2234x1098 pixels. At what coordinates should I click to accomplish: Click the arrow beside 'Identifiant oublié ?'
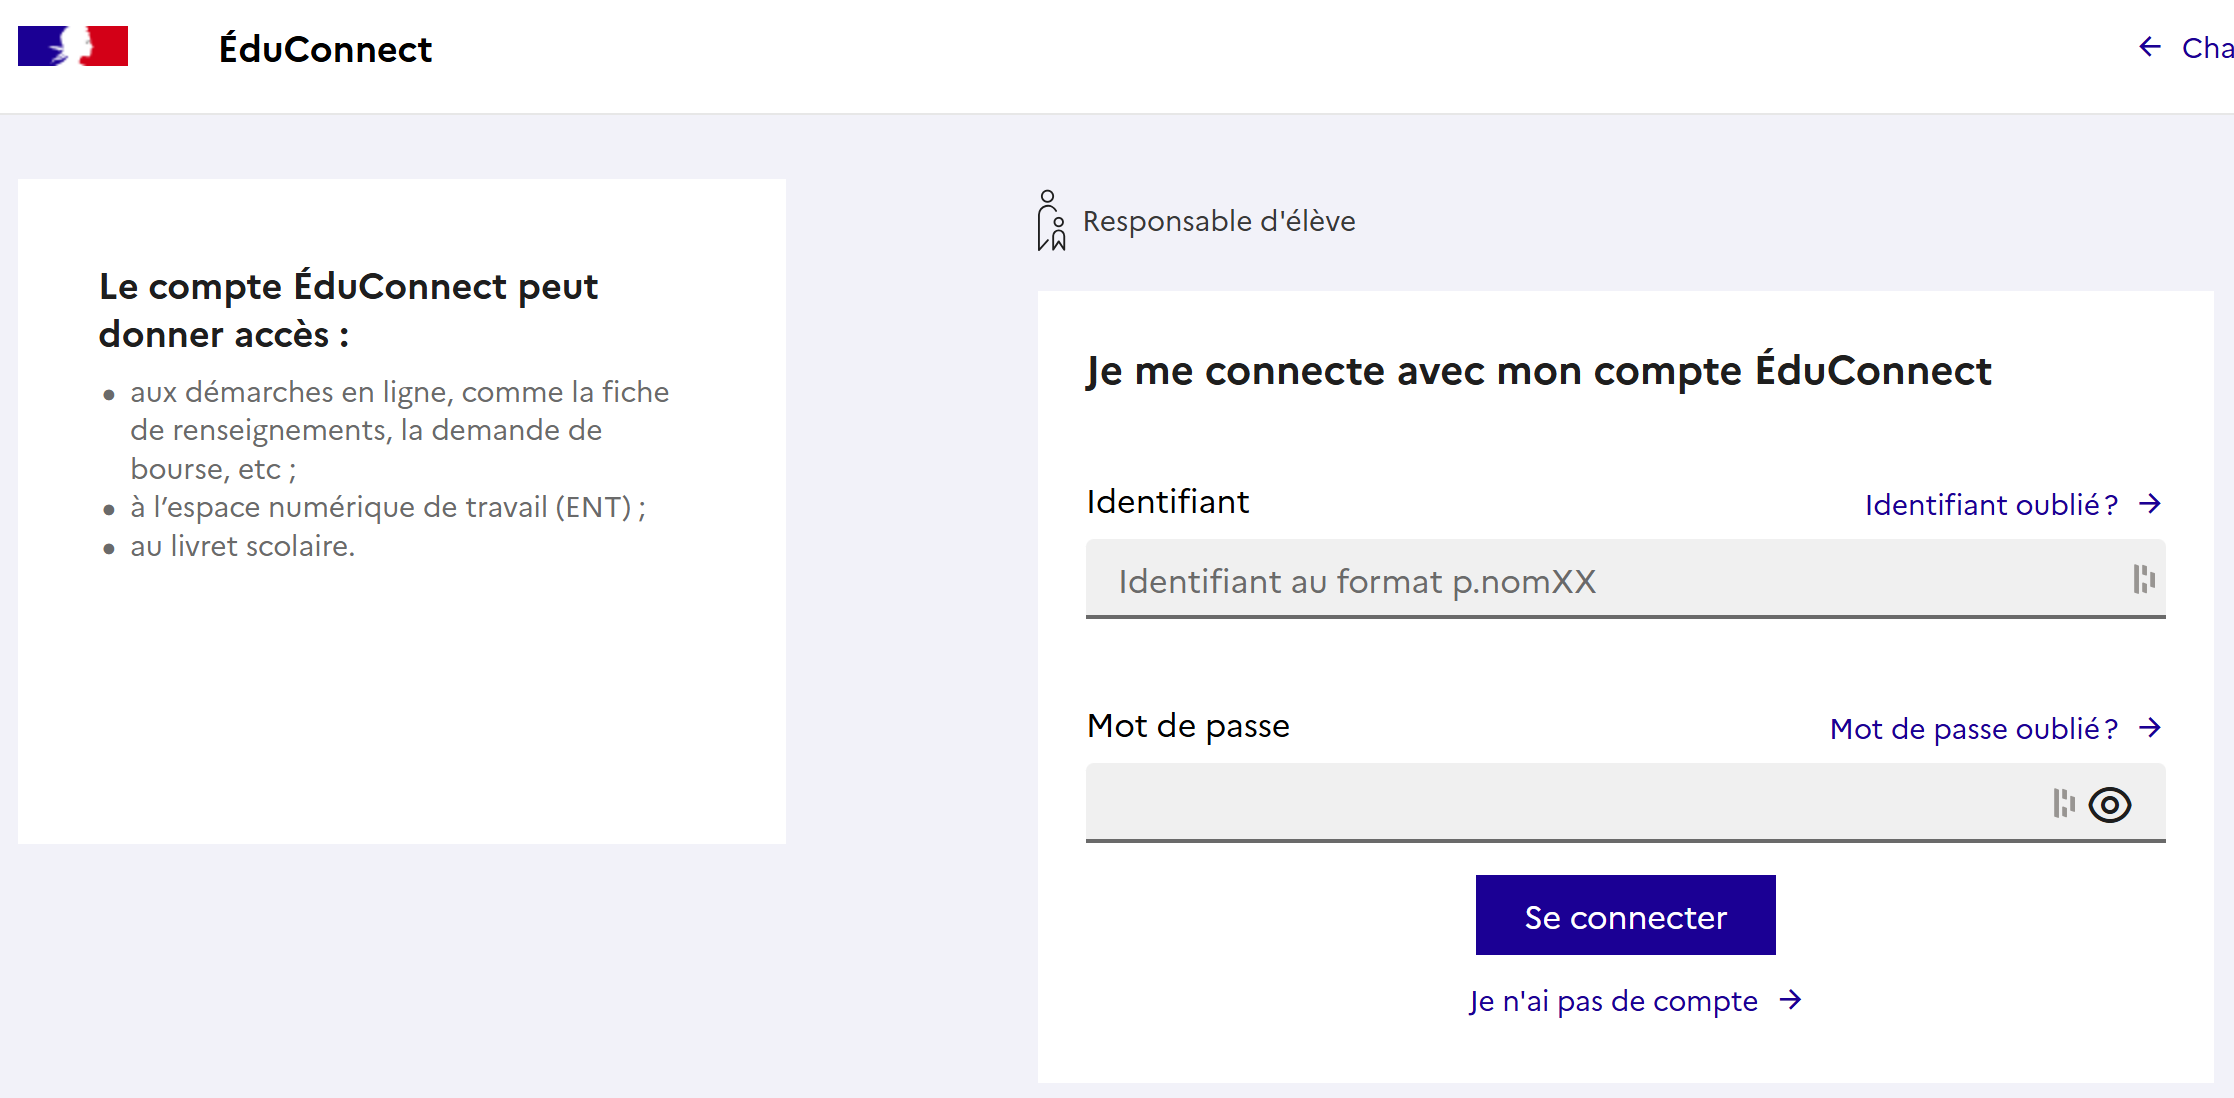(x=2149, y=504)
